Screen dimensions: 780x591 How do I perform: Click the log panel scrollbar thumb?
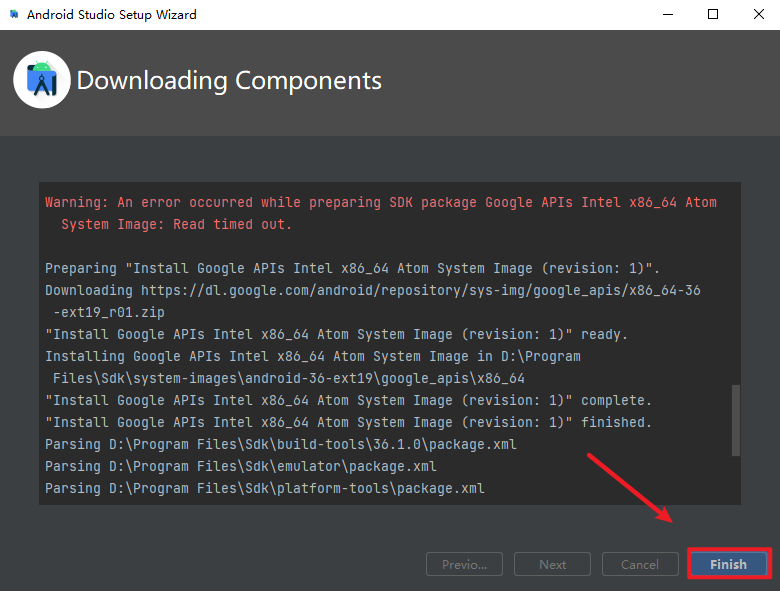coord(736,420)
